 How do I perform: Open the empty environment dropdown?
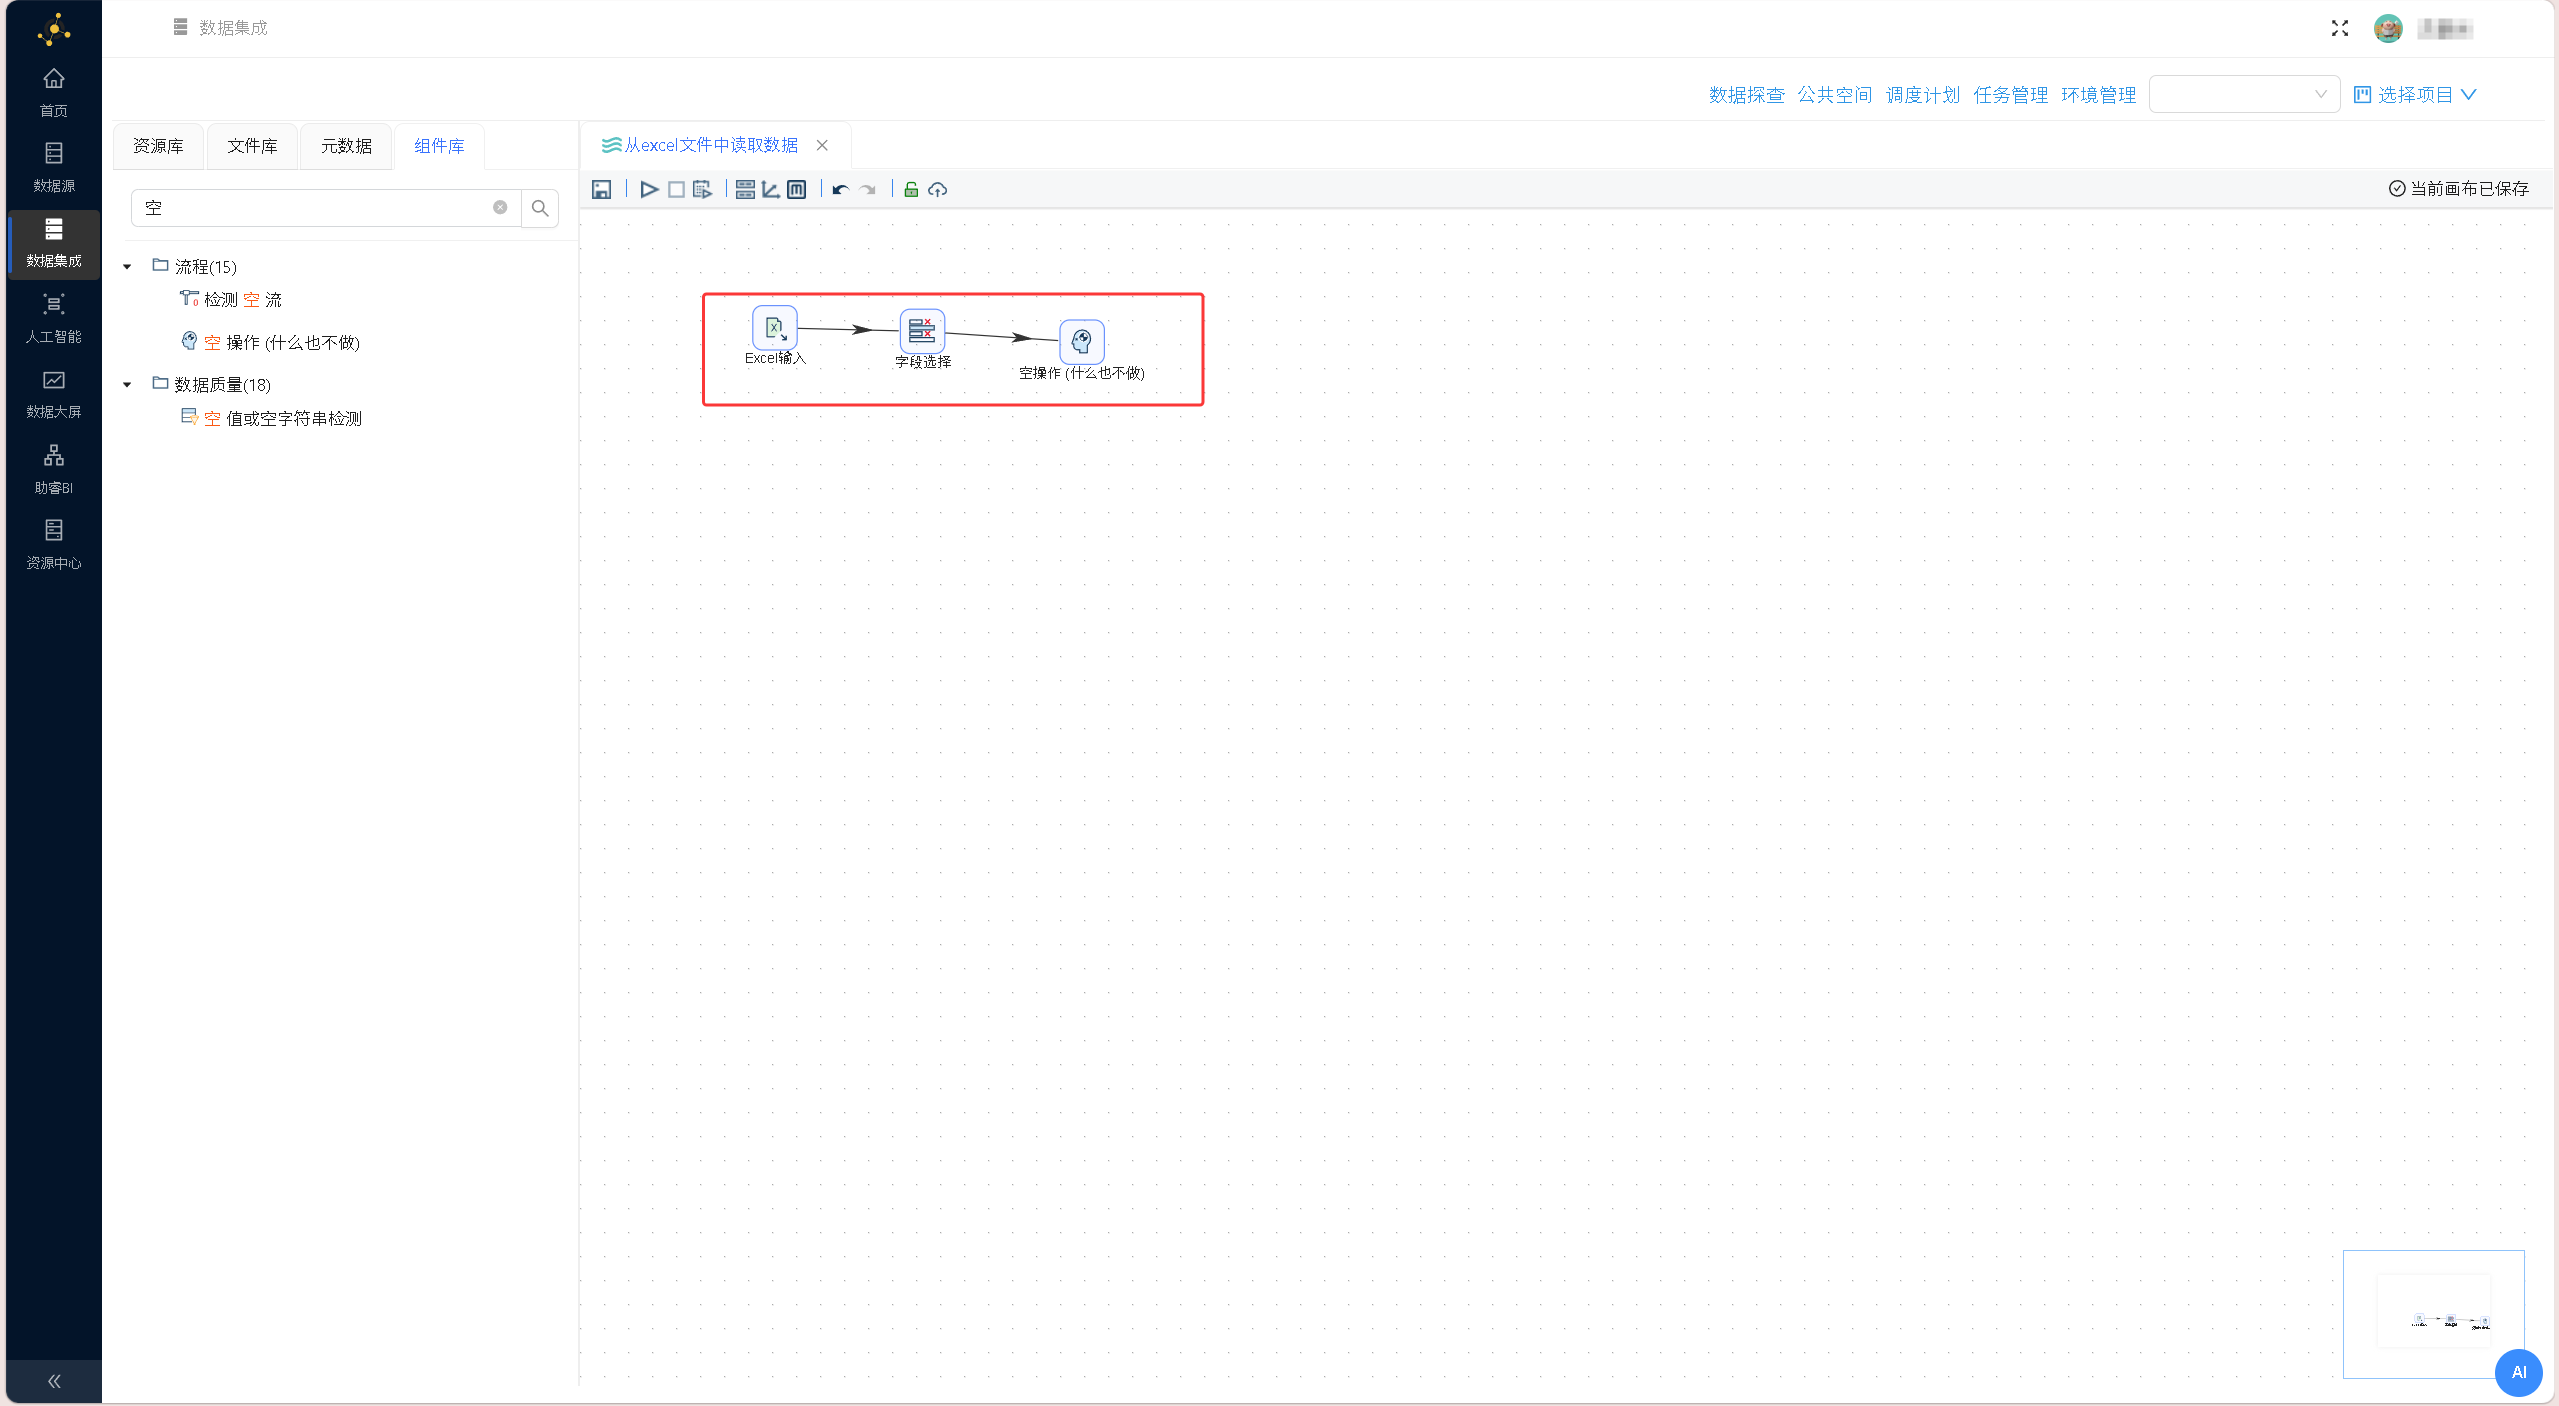tap(2244, 94)
